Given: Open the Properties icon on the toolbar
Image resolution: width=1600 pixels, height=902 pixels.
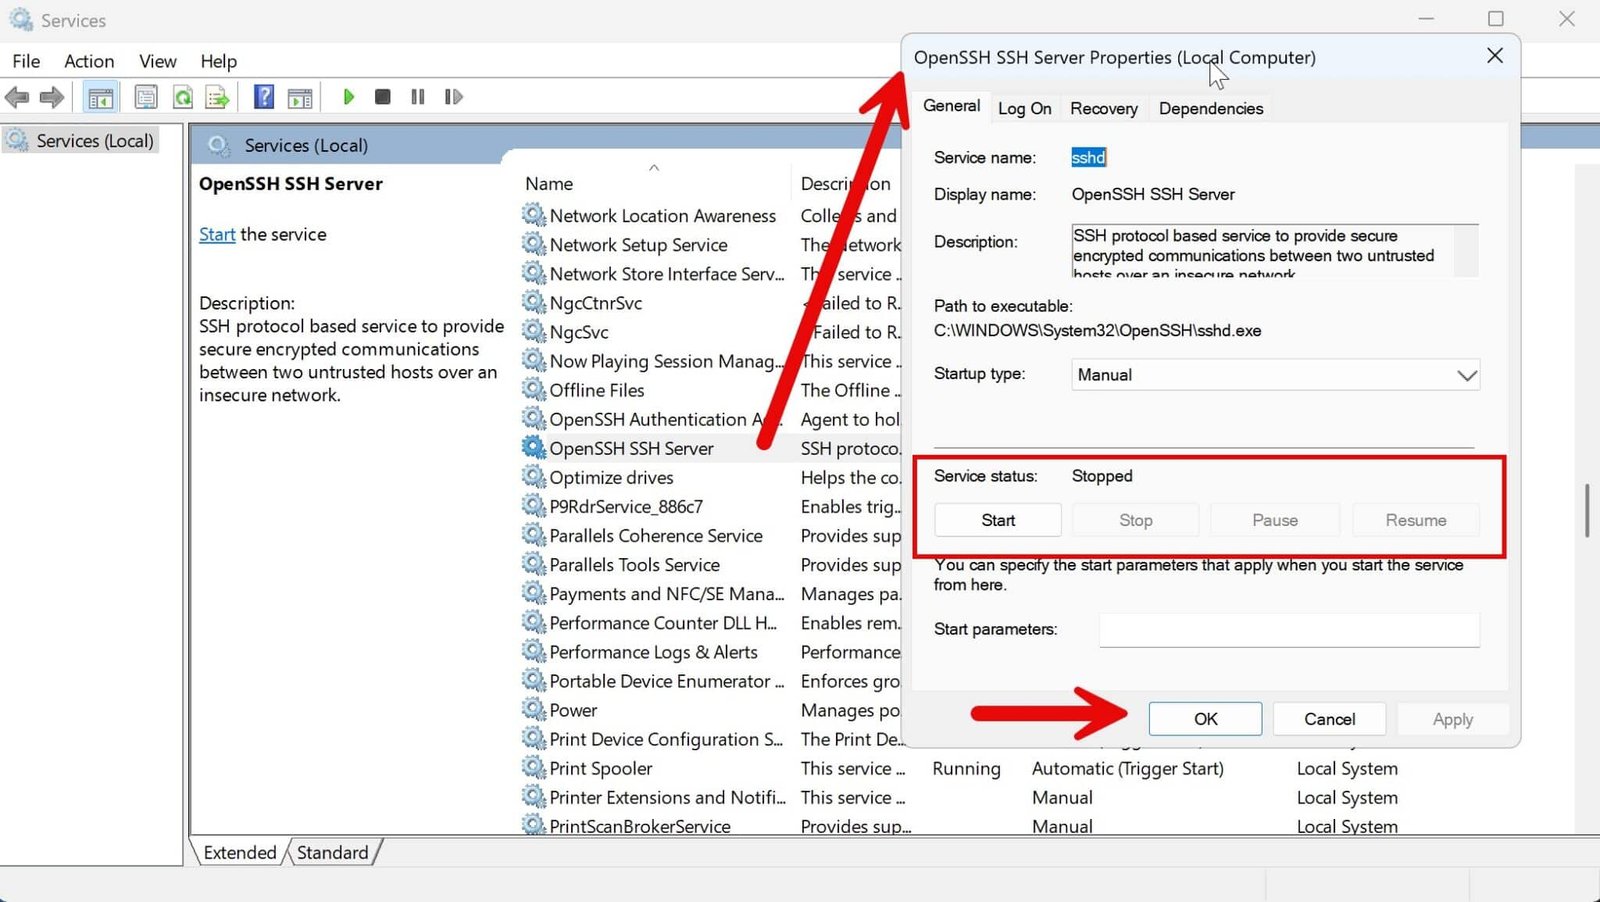Looking at the screenshot, I should pos(145,97).
